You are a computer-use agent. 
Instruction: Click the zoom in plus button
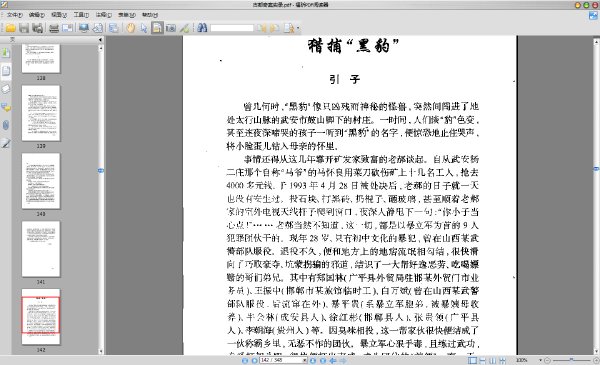[x=596, y=360]
